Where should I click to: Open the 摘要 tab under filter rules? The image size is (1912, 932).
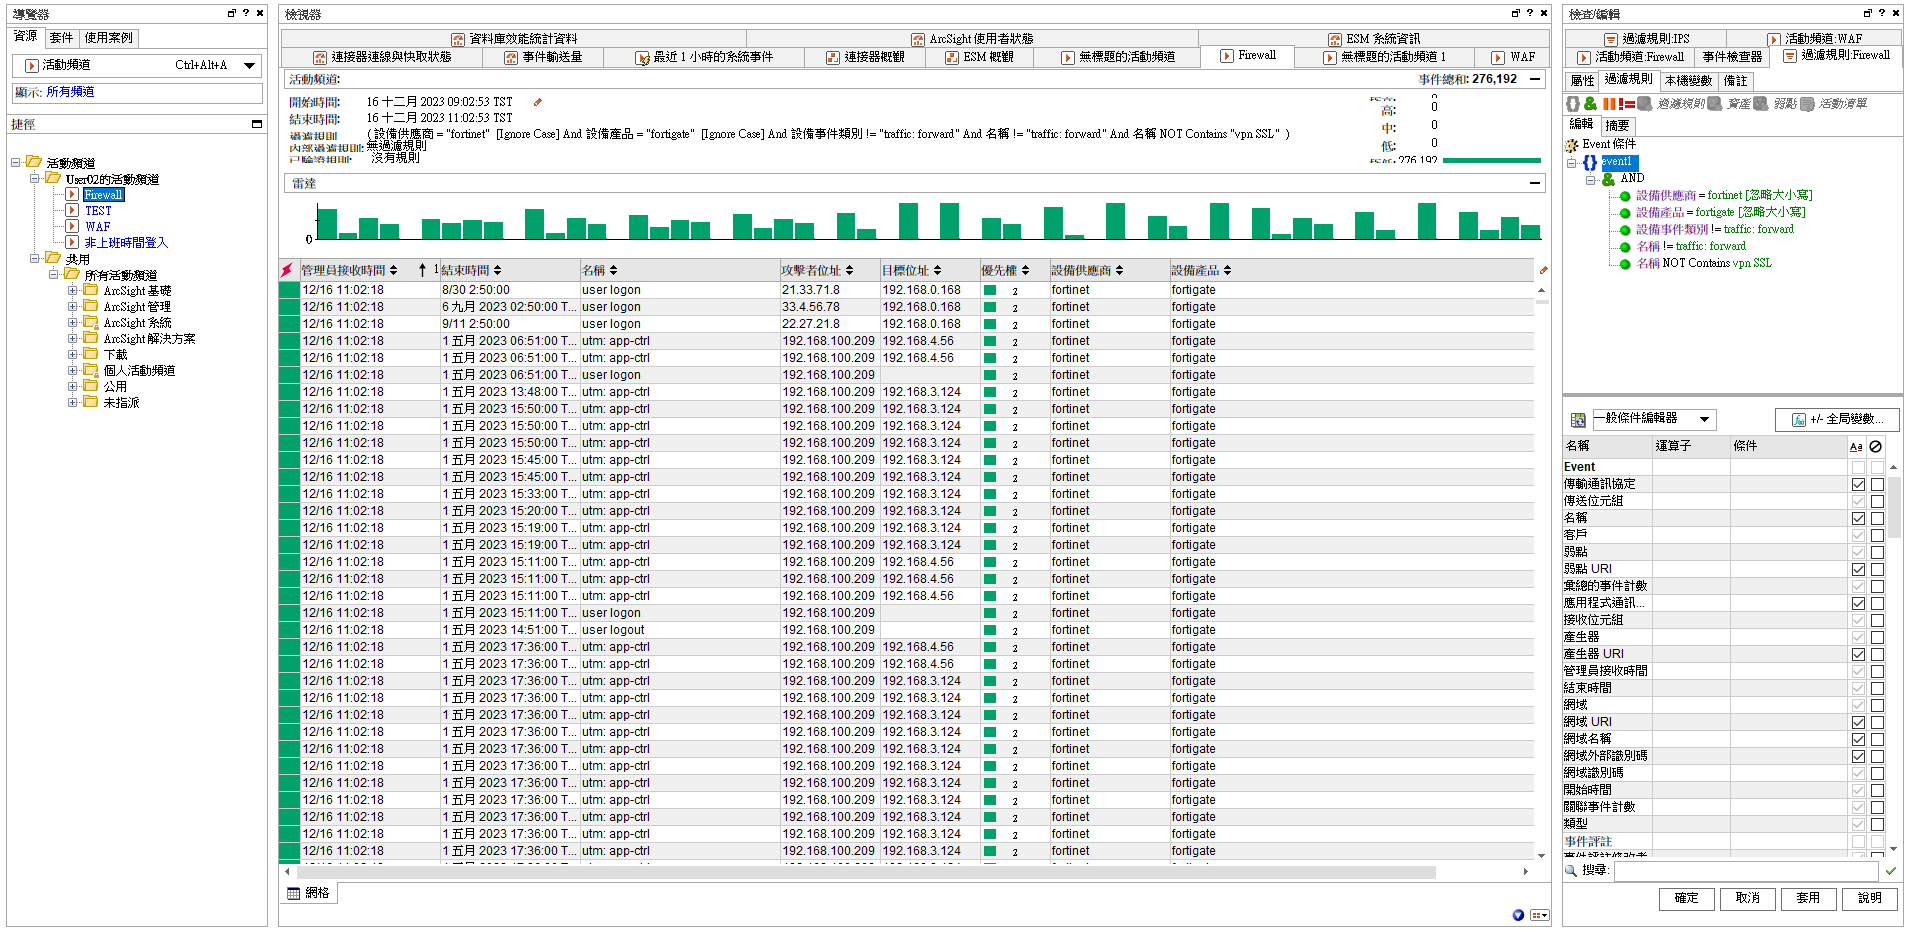tap(1617, 126)
